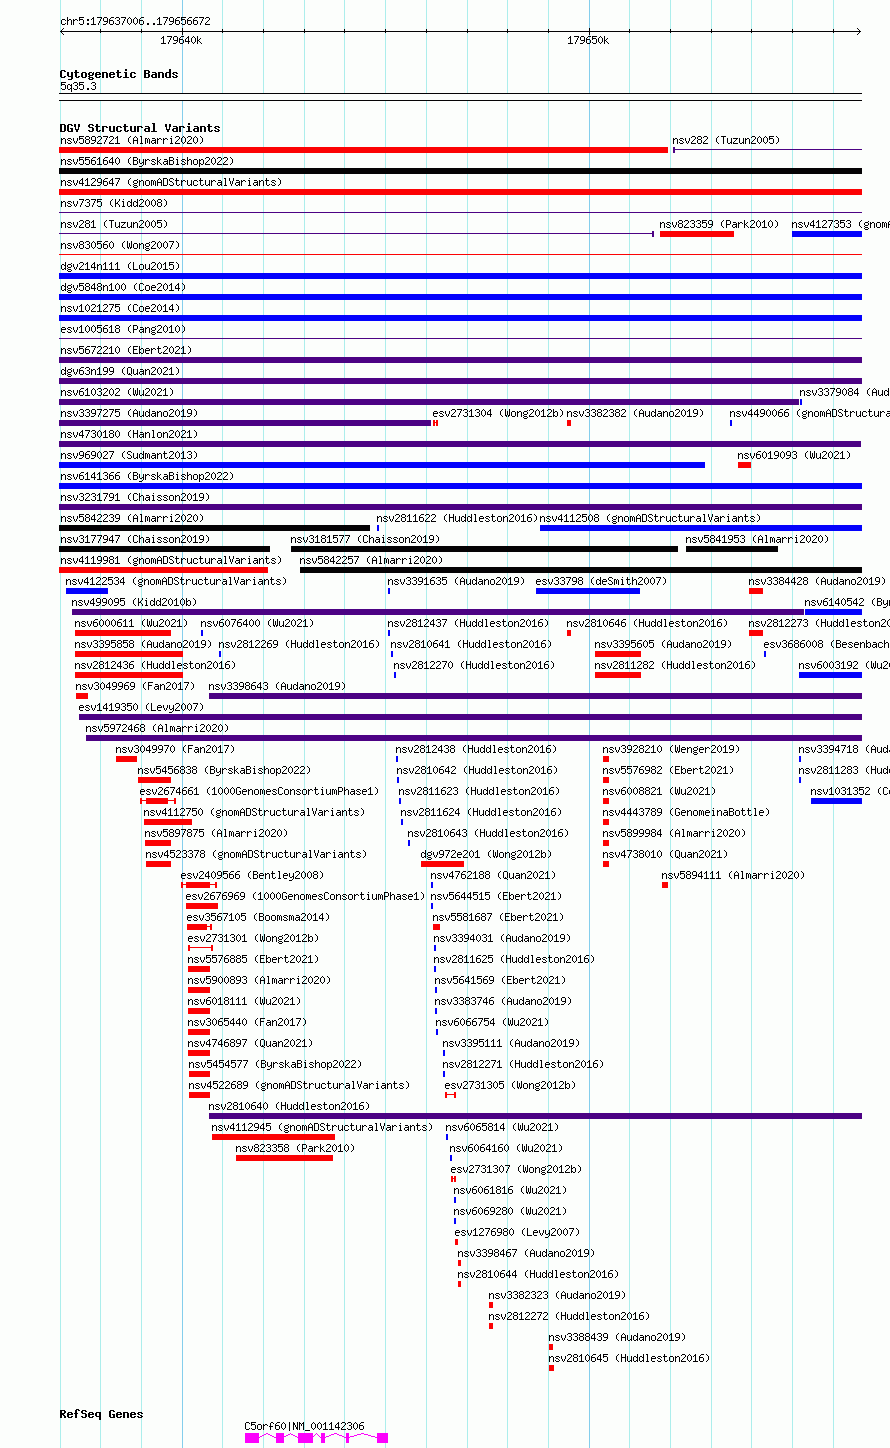Select nsv3928210 (Wenger2019) label
This screenshot has width=890, height=1448.
pos(671,750)
